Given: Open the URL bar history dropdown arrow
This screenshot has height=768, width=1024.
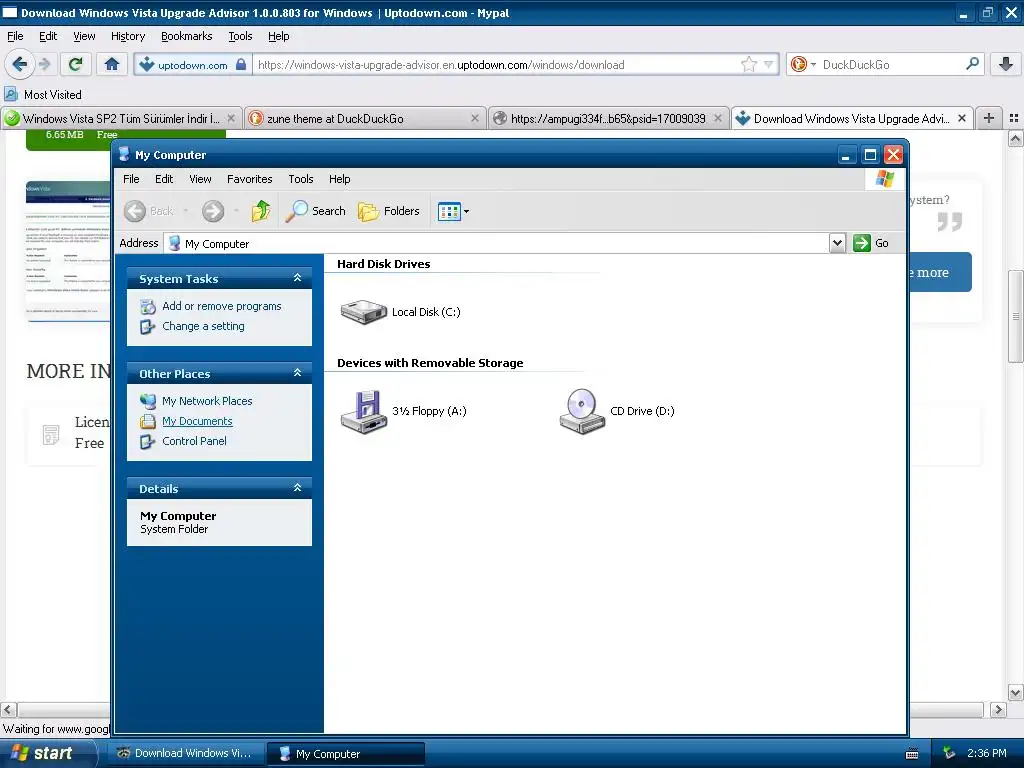Looking at the screenshot, I should point(769,64).
